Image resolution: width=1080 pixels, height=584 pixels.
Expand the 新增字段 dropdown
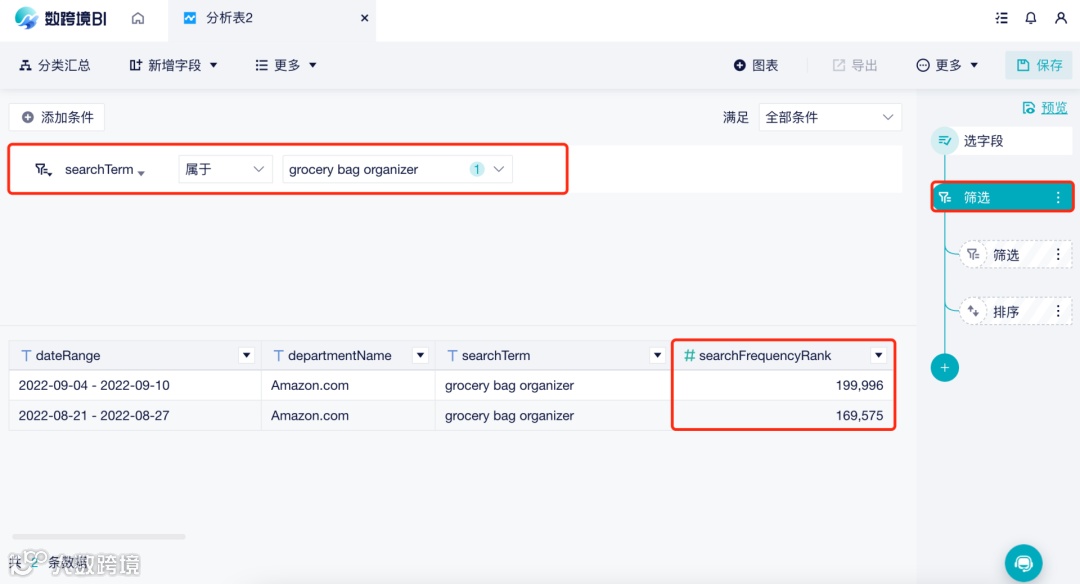point(173,65)
